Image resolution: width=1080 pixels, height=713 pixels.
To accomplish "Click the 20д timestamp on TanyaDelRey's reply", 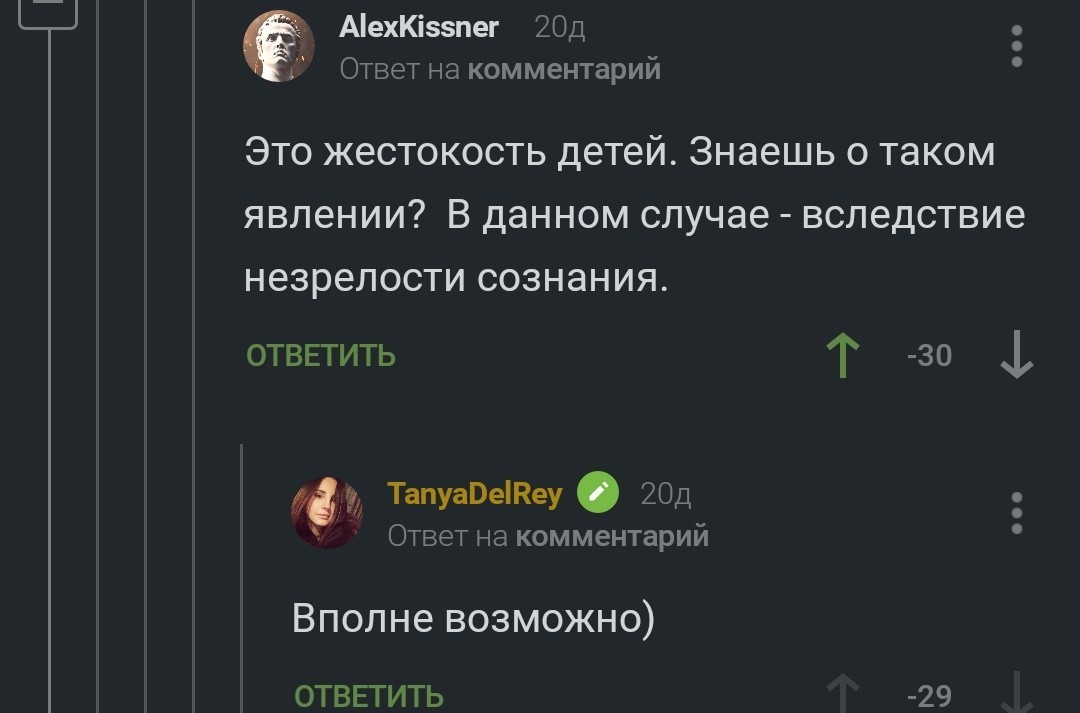I will point(665,494).
